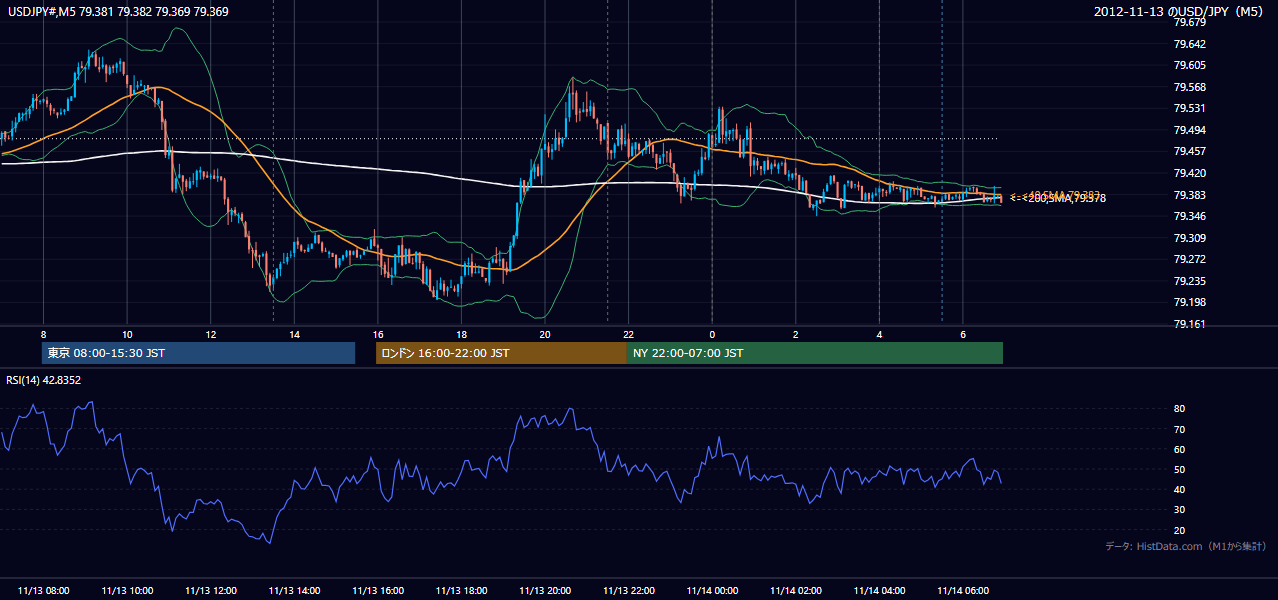Click hour label 4 under price chart
1278x600 pixels.
pos(879,334)
